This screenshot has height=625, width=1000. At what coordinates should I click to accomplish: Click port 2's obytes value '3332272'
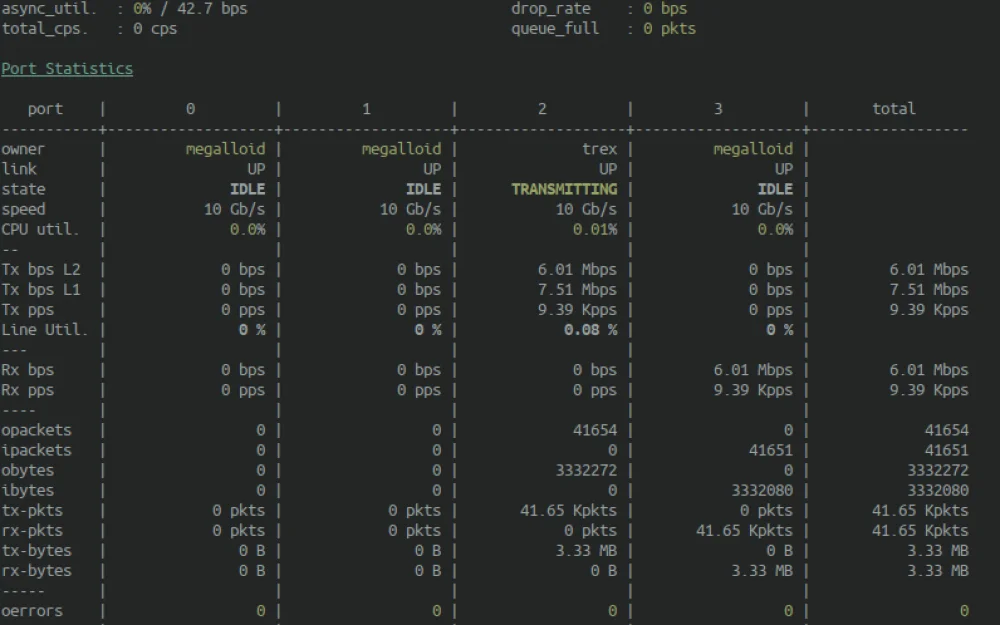coord(586,471)
